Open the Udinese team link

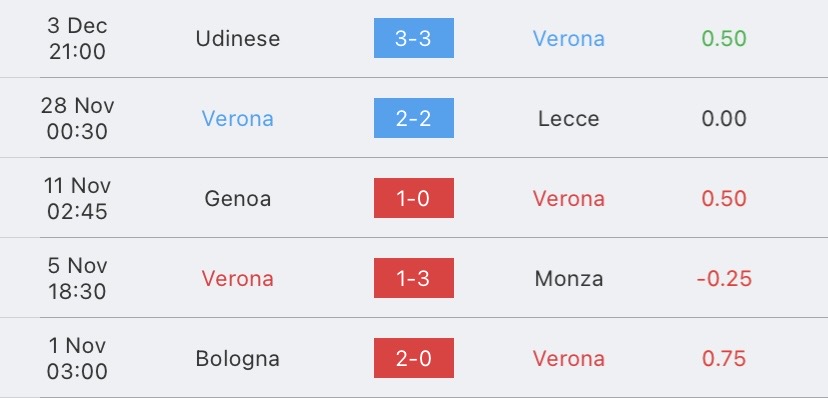[238, 39]
